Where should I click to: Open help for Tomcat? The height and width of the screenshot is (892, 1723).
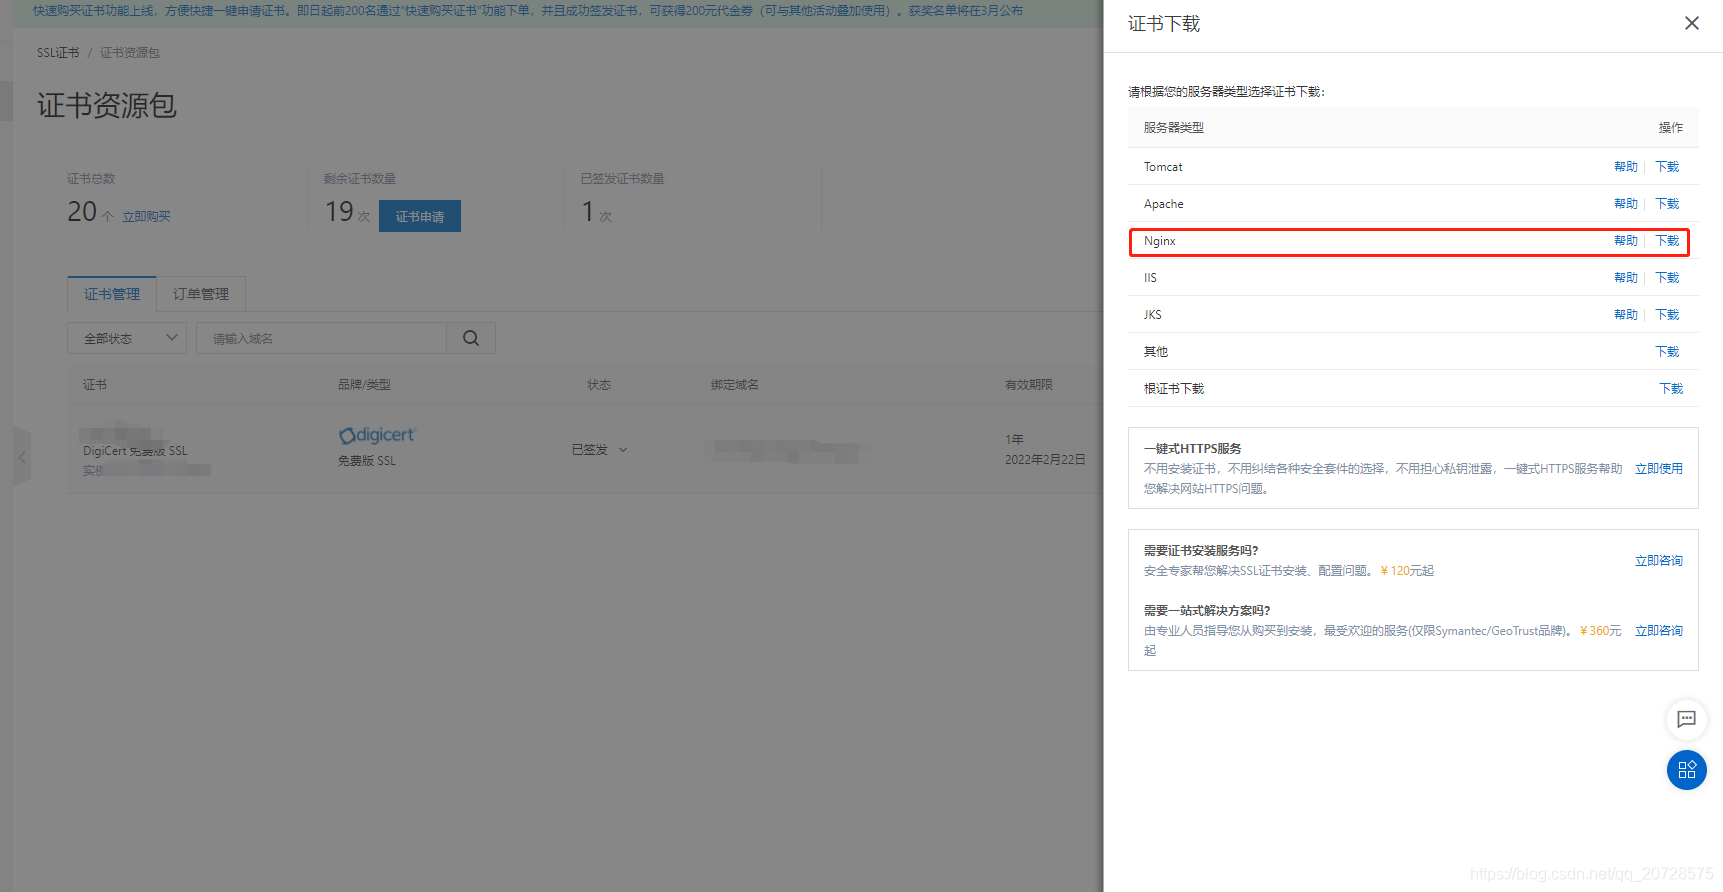tap(1626, 167)
